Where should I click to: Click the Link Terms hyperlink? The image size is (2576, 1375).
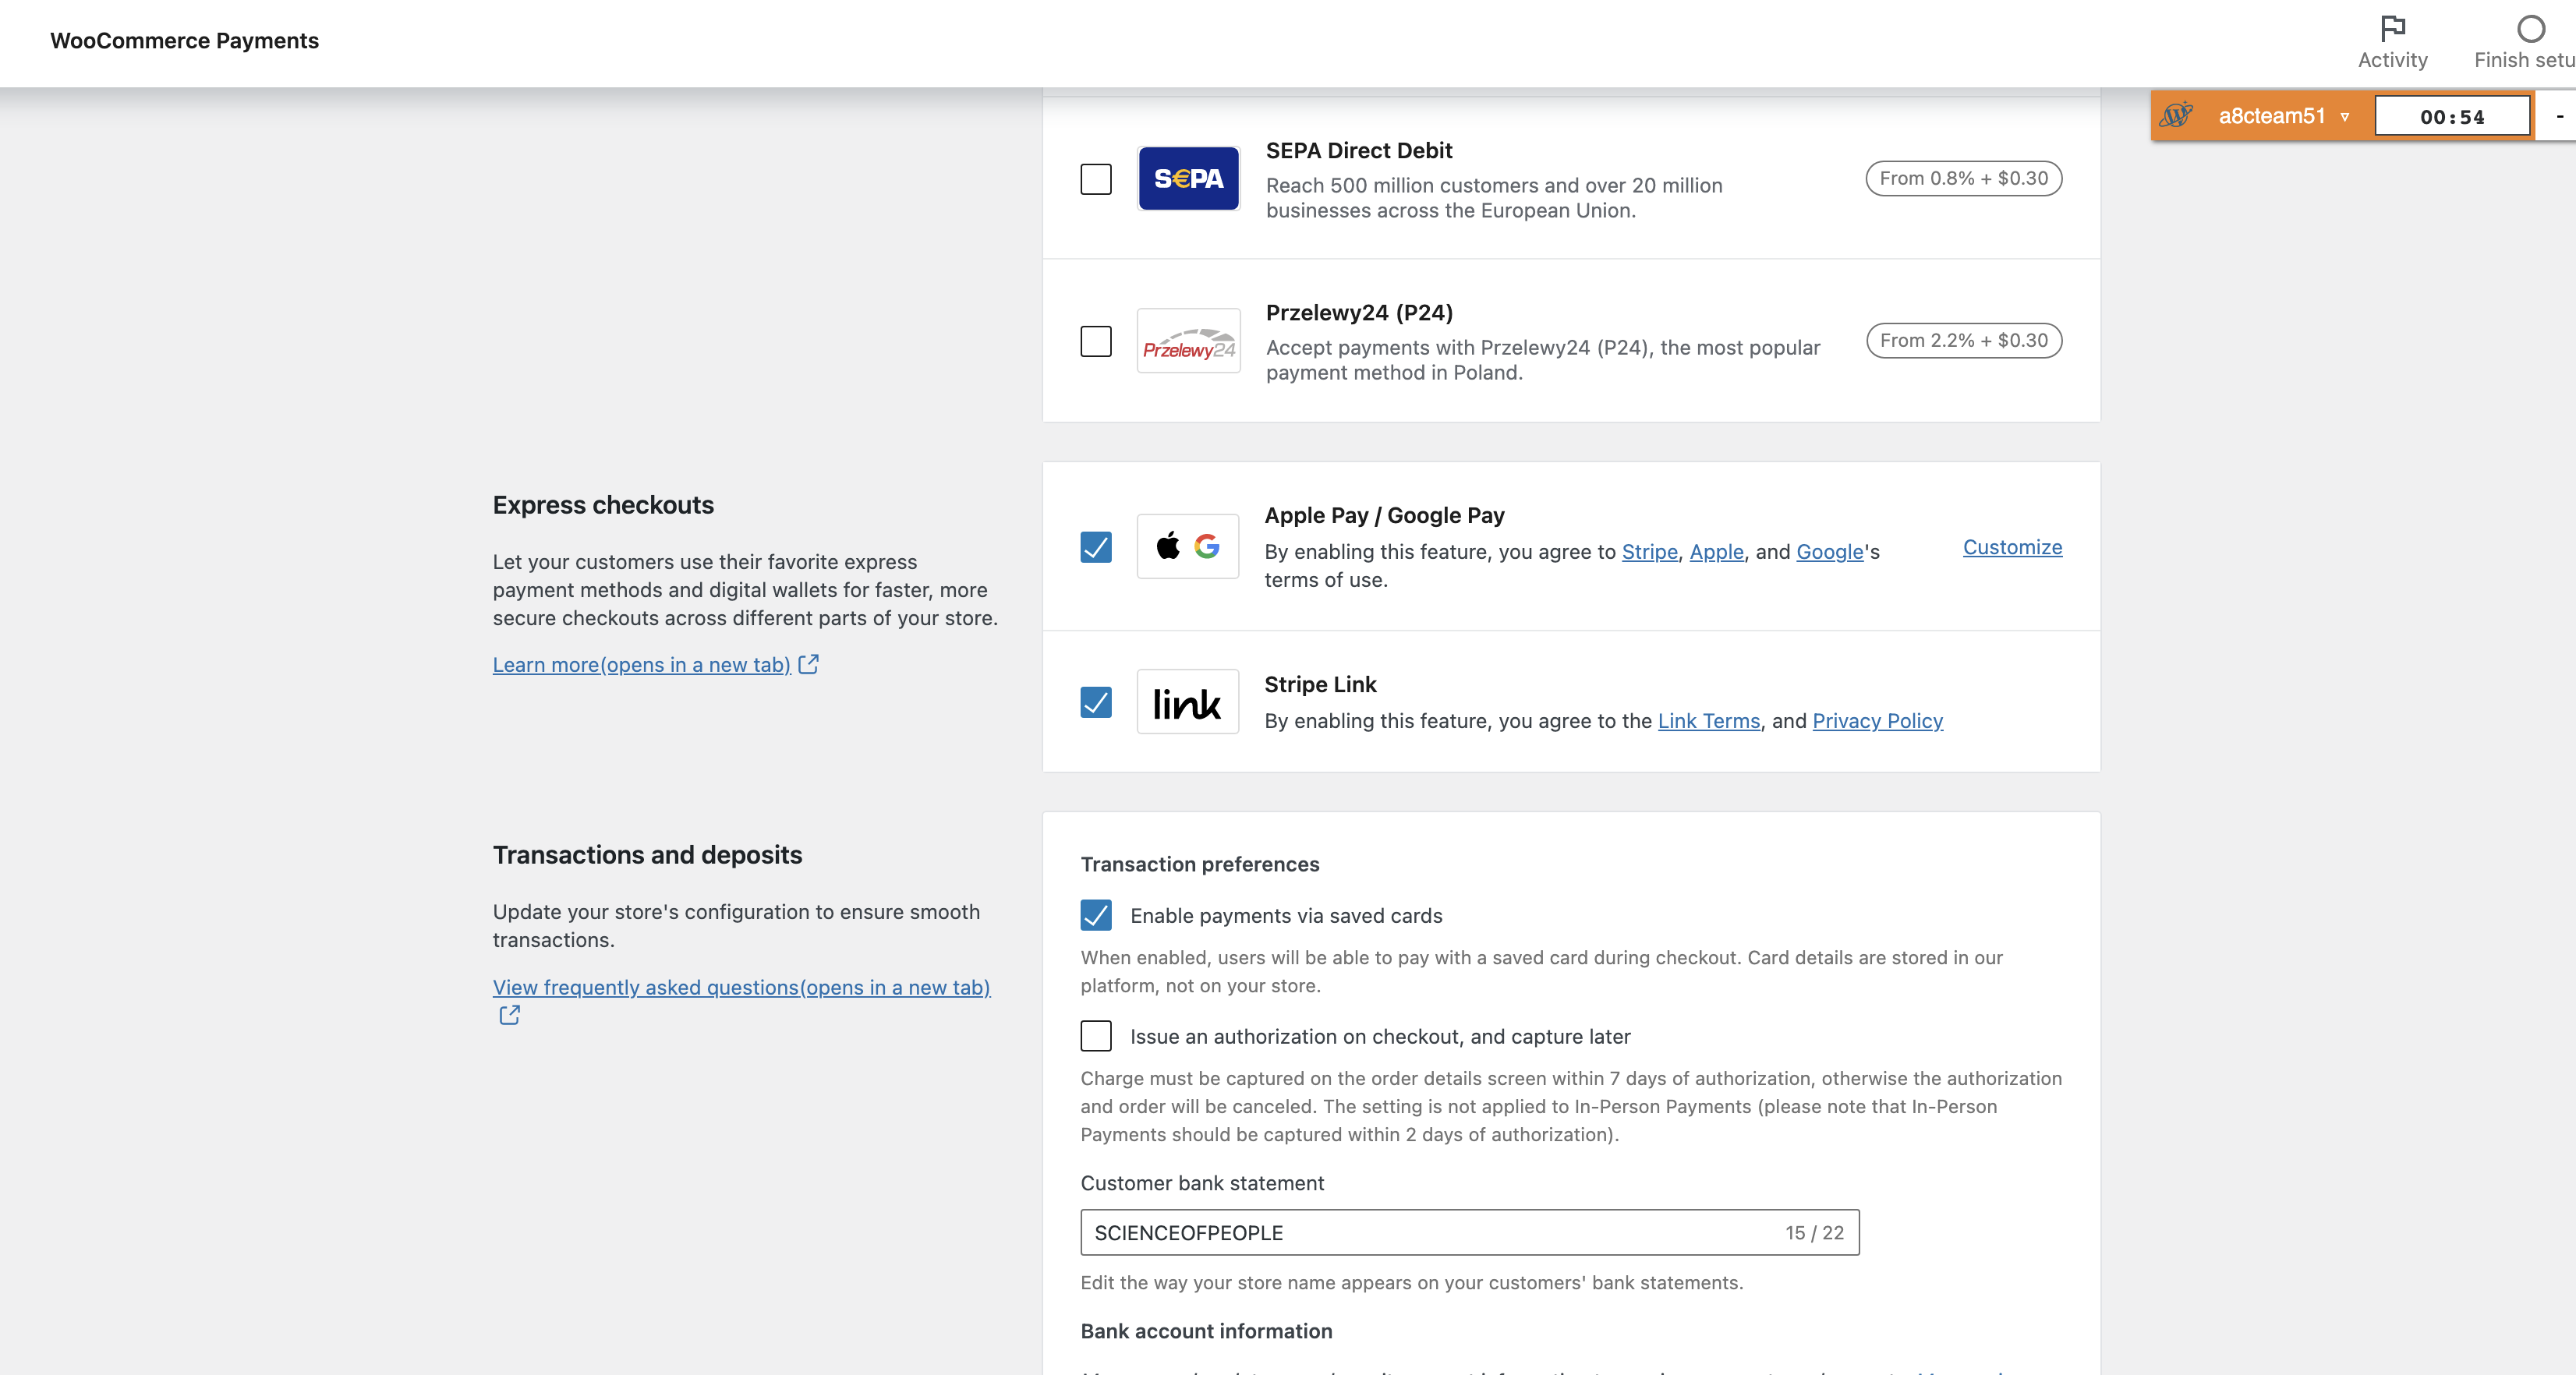coord(1708,720)
